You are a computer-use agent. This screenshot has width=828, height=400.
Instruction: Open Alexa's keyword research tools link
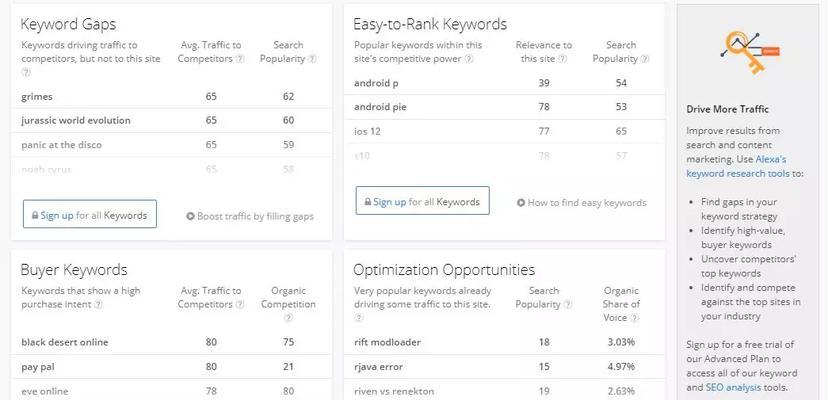click(x=737, y=166)
